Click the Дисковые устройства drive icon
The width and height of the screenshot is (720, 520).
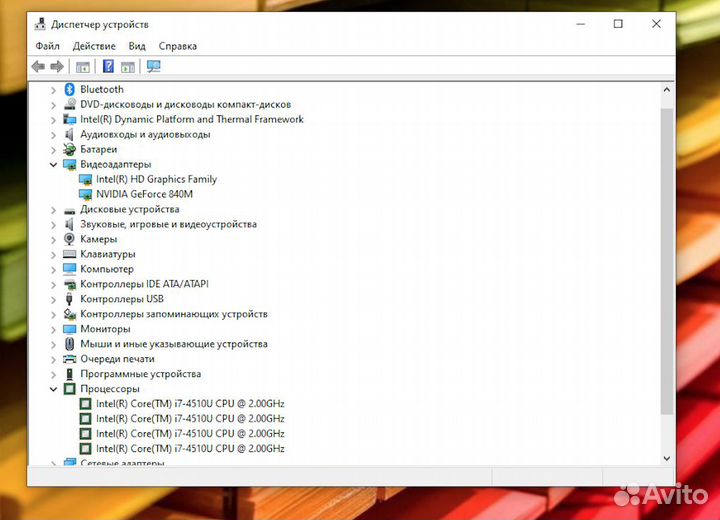[x=69, y=210]
